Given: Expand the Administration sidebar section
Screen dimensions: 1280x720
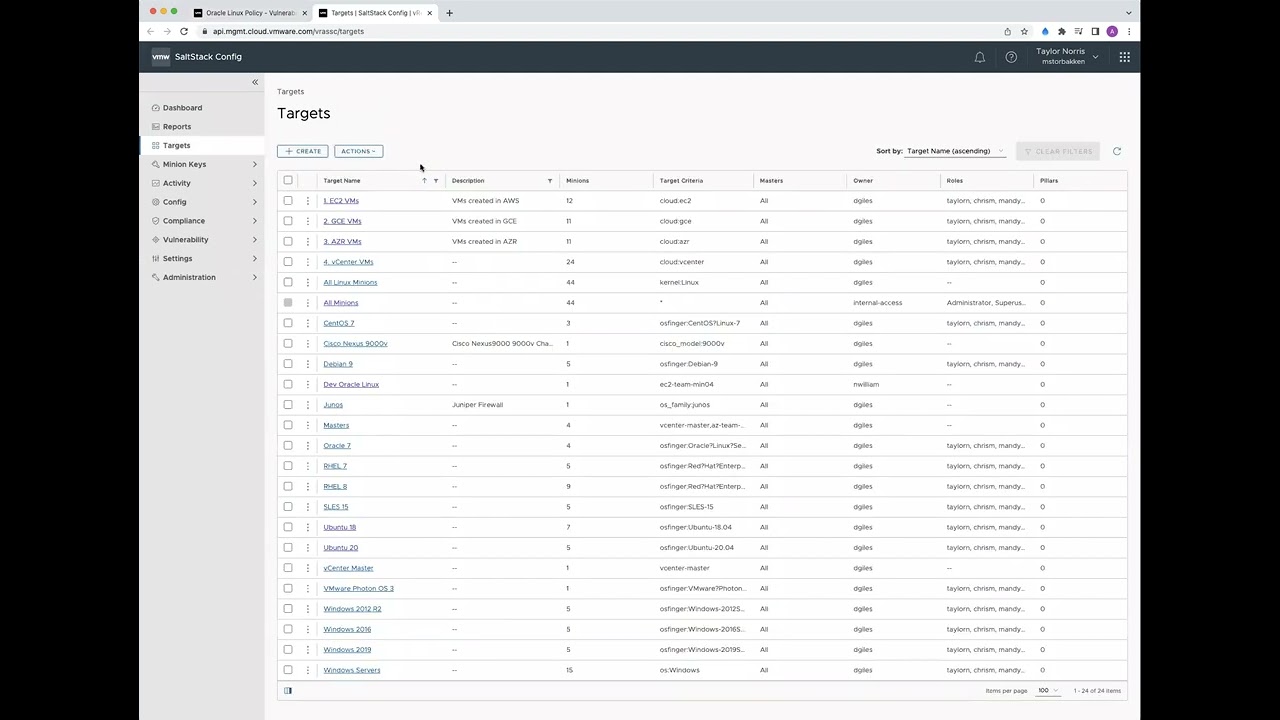Looking at the screenshot, I should click(254, 277).
